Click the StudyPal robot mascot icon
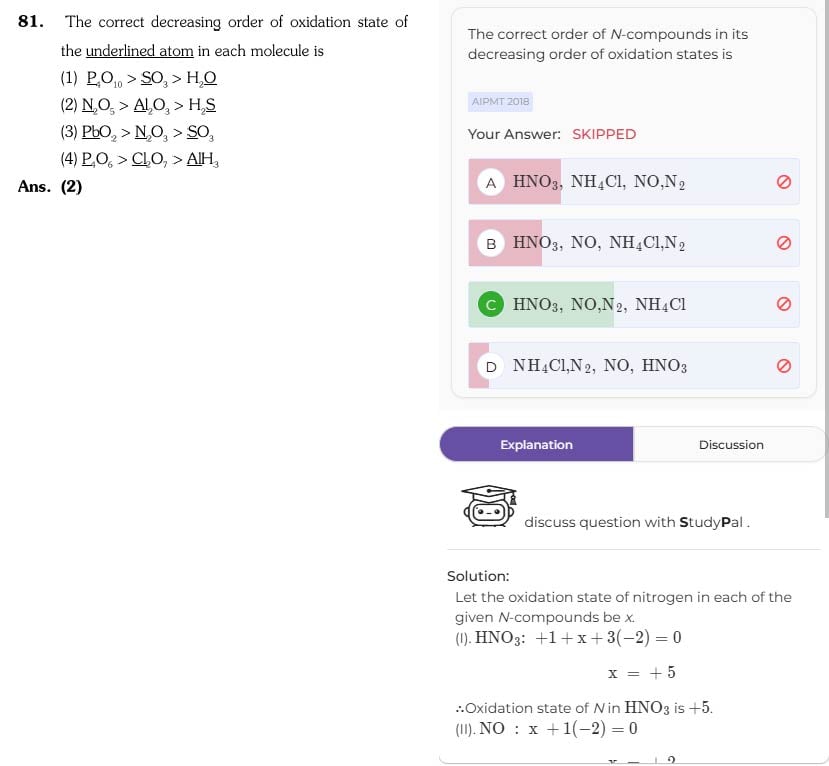Screen dimensions: 829x766 pos(489,506)
